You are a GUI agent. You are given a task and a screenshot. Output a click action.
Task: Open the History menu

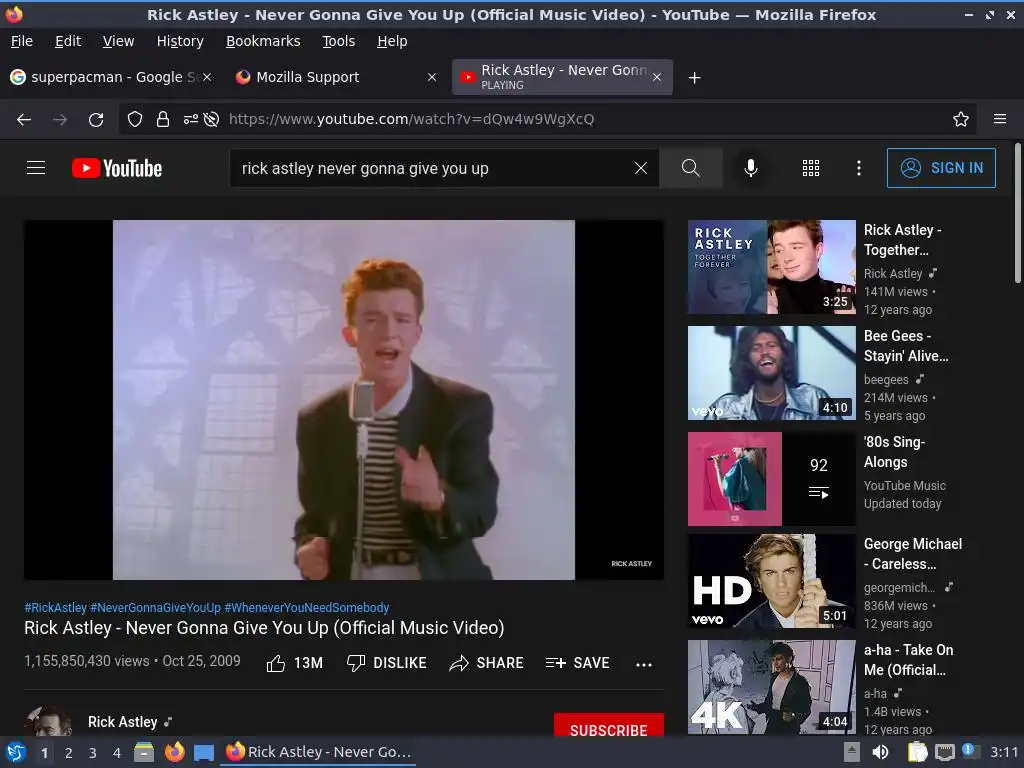[x=180, y=41]
